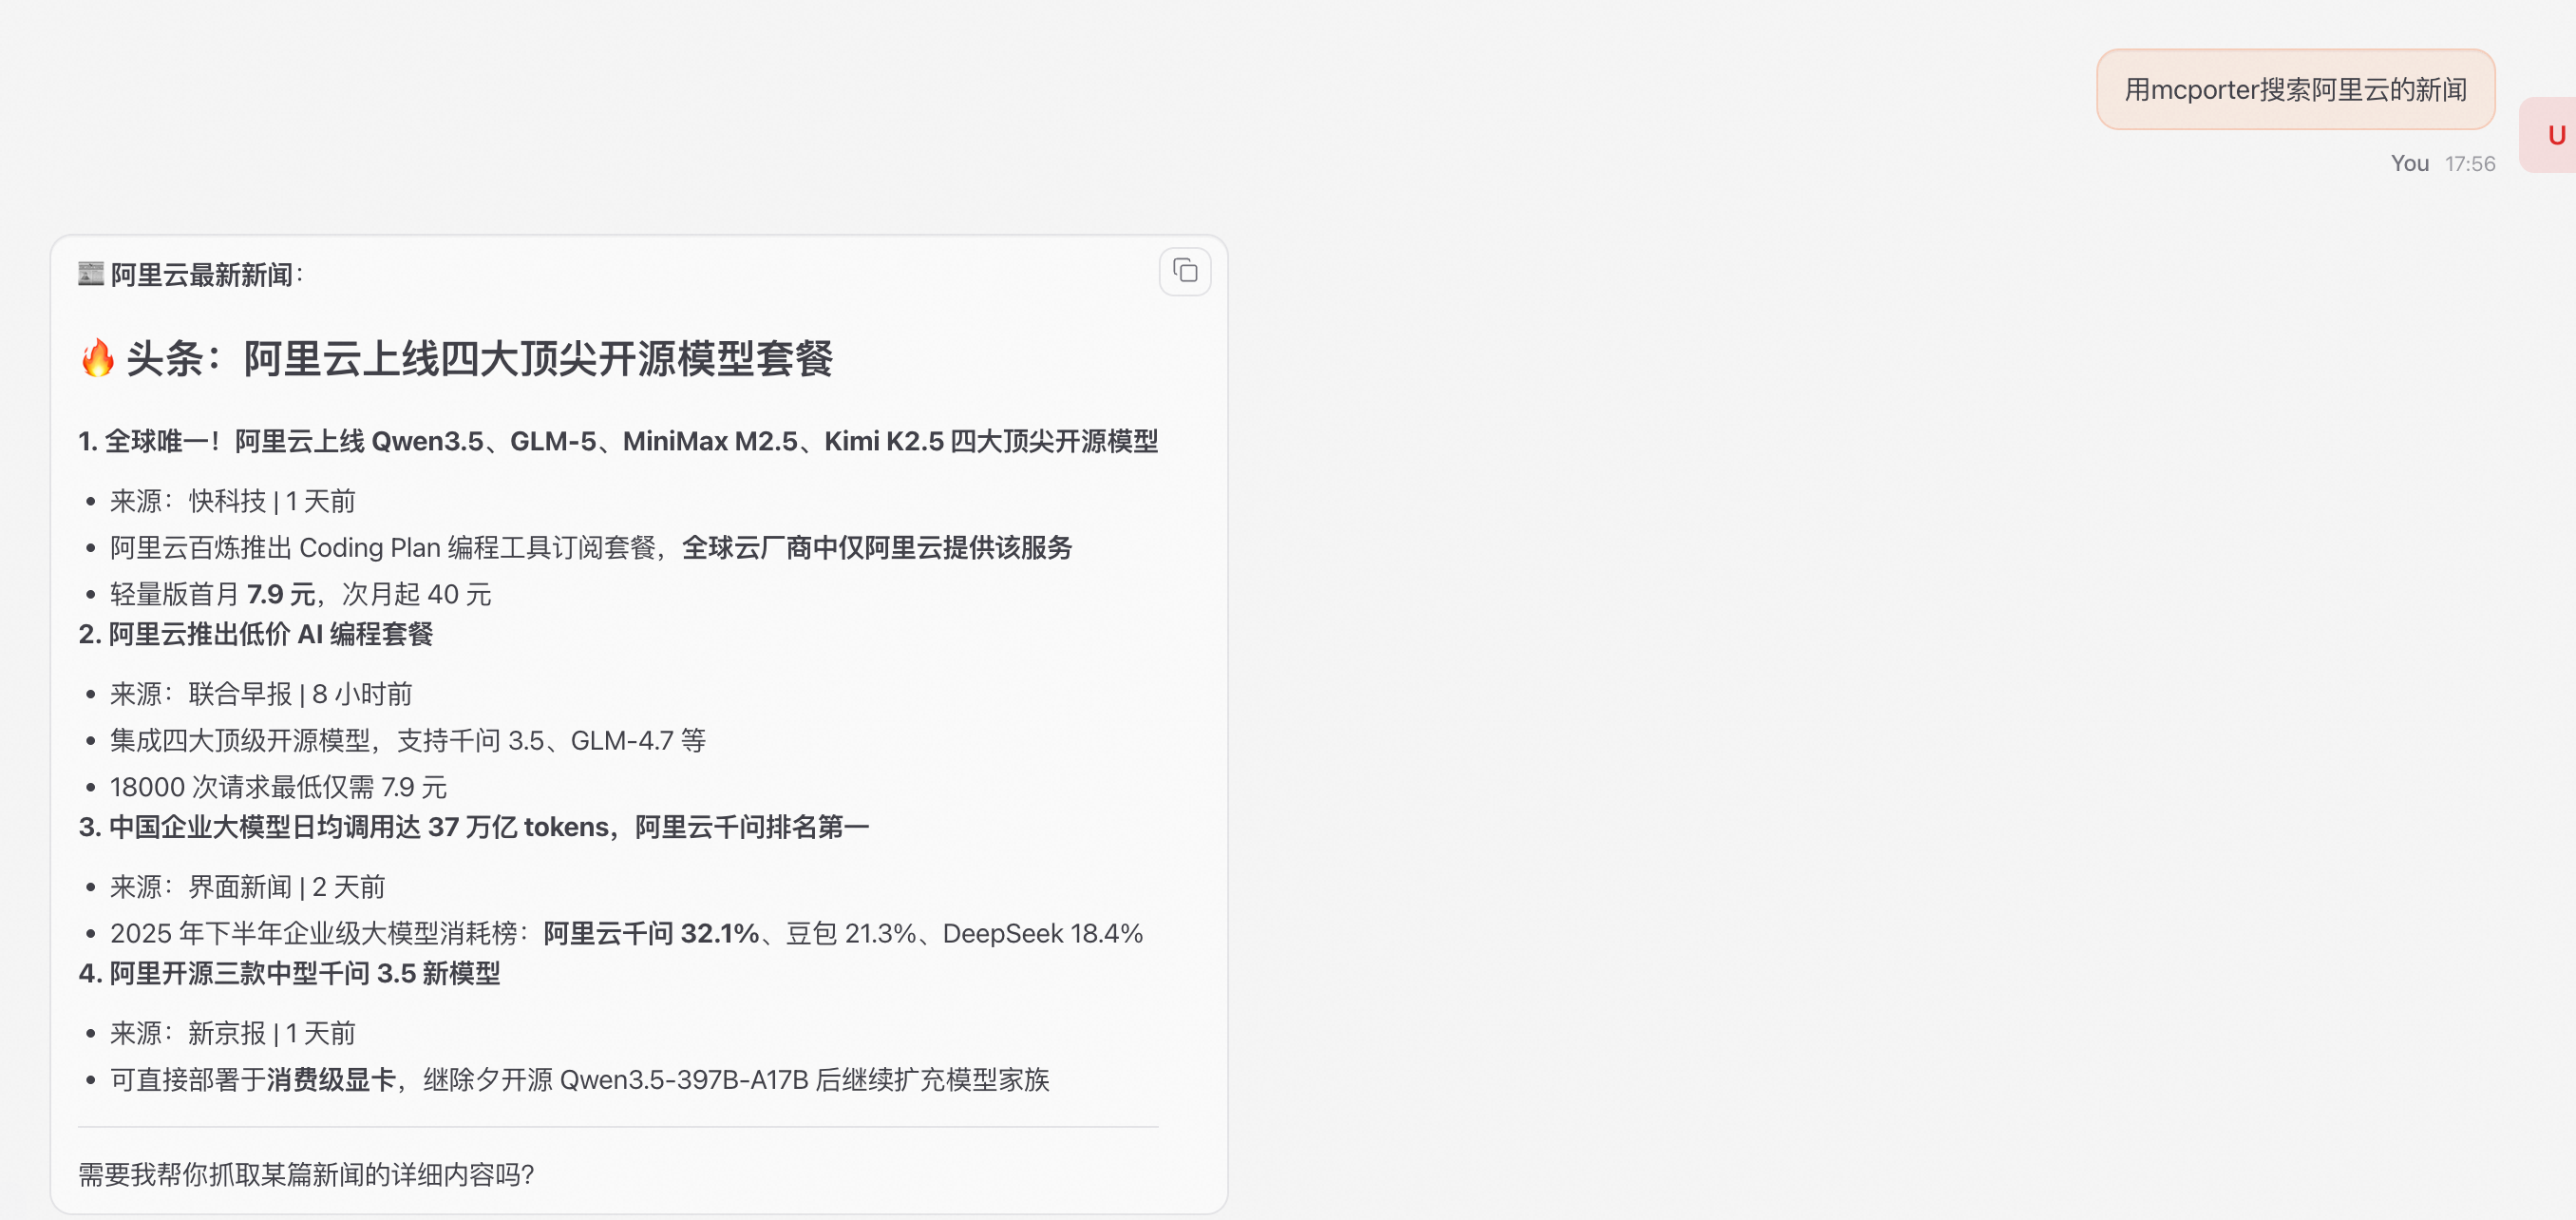Click the newspaper emoji before 阿里云最新新闻

point(91,274)
